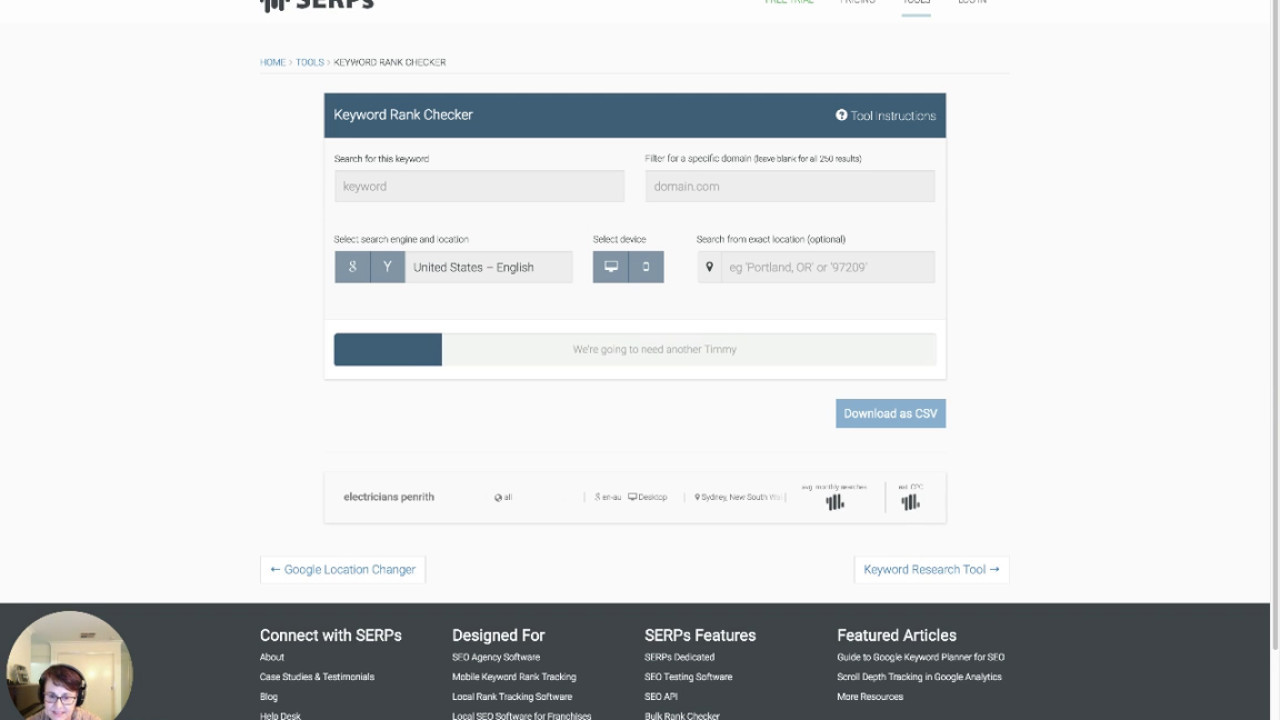The width and height of the screenshot is (1280, 720).
Task: Open SERPs Dedicated footer link
Action: pyautogui.click(x=680, y=657)
